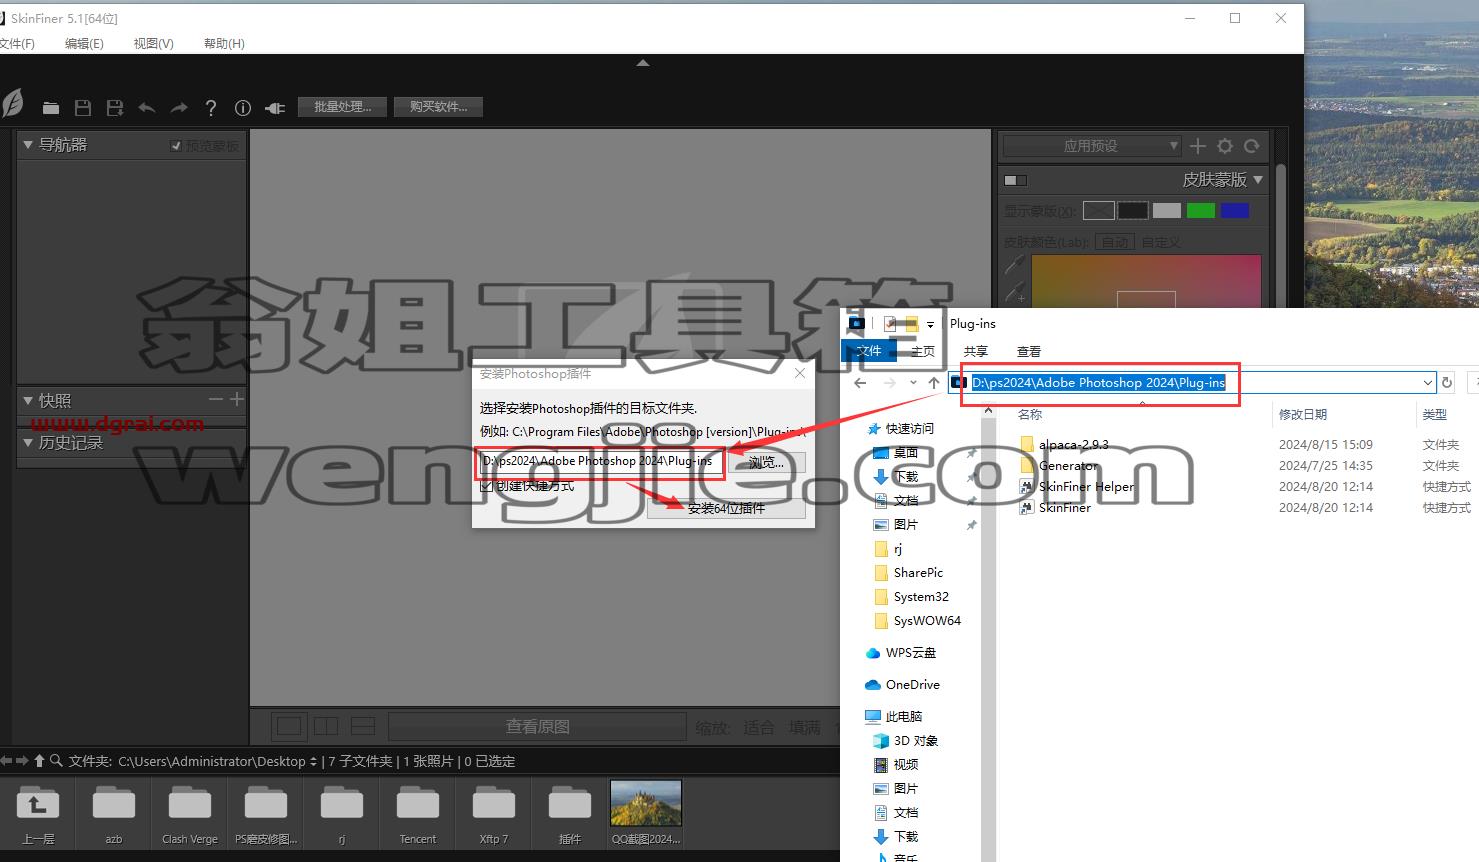
Task: Click the Redo arrow in SkinFiner toolbar
Action: (179, 108)
